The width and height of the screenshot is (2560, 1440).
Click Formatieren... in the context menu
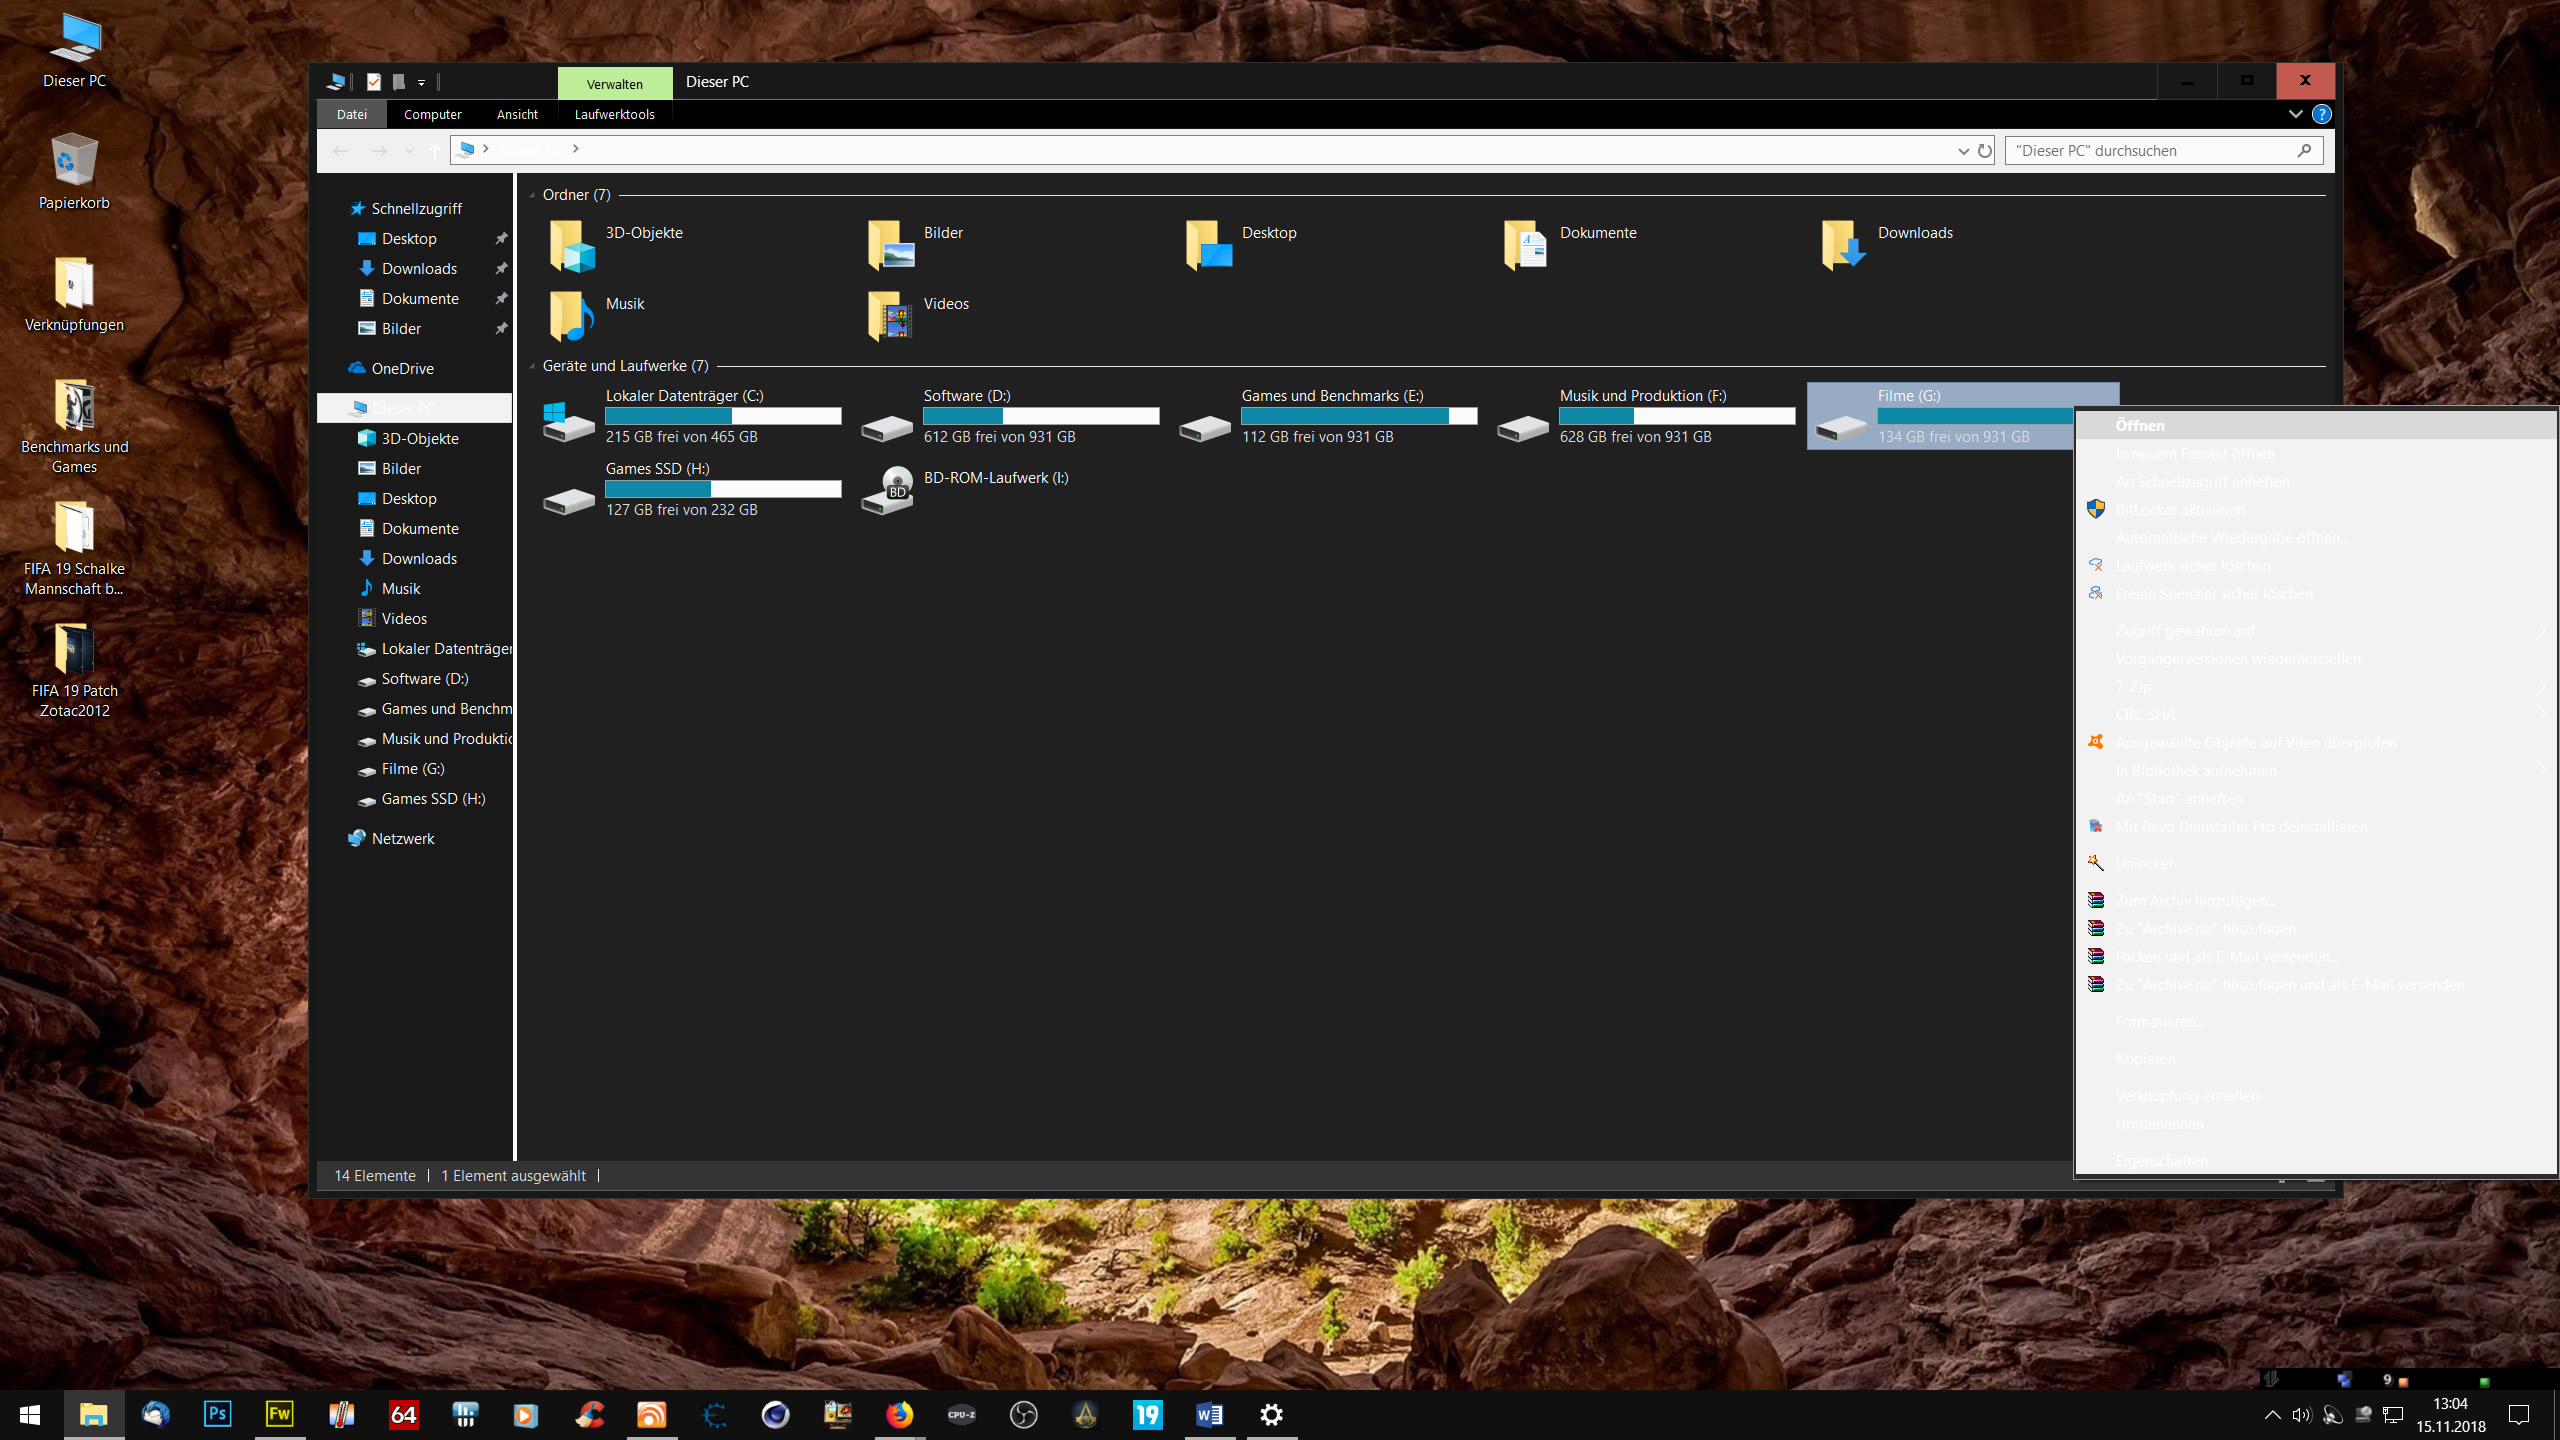[x=2160, y=1022]
